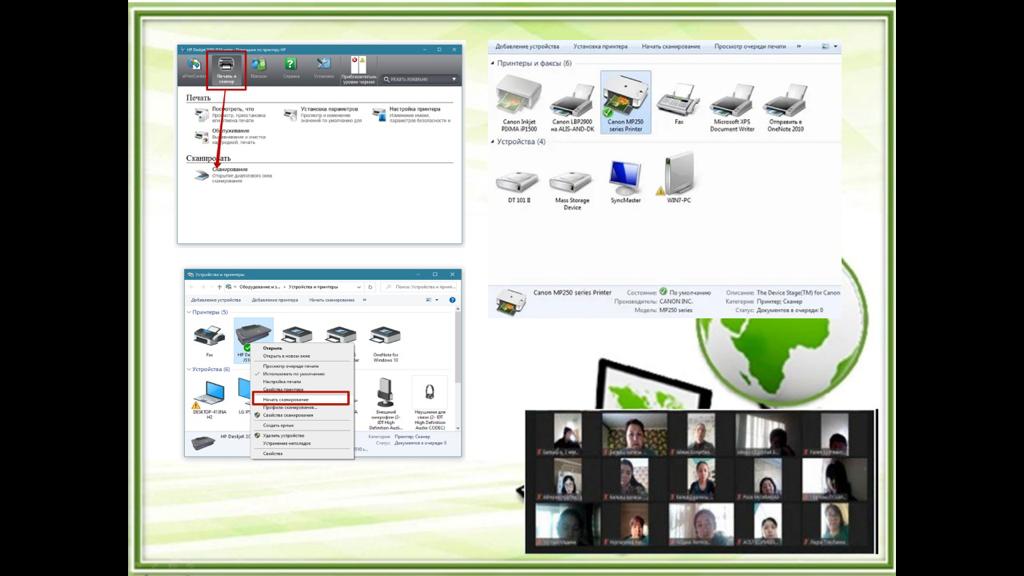Click the Fax icon in Windows 10 printers list
This screenshot has width=1024, height=576.
(x=209, y=338)
